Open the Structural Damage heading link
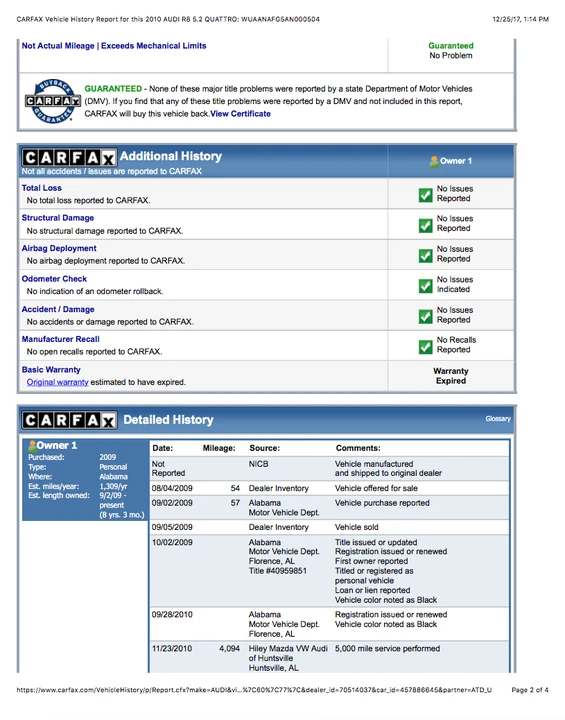Screen dimensions: 565x720 click(x=57, y=218)
